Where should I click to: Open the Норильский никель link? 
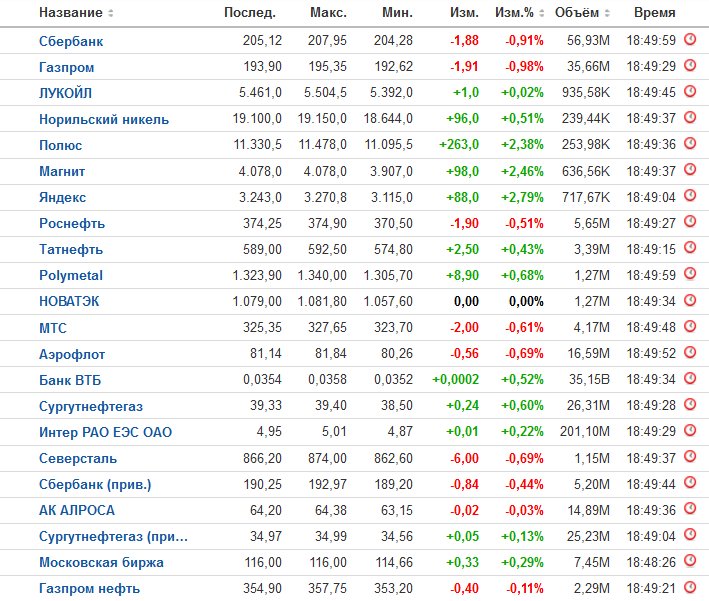tap(104, 119)
